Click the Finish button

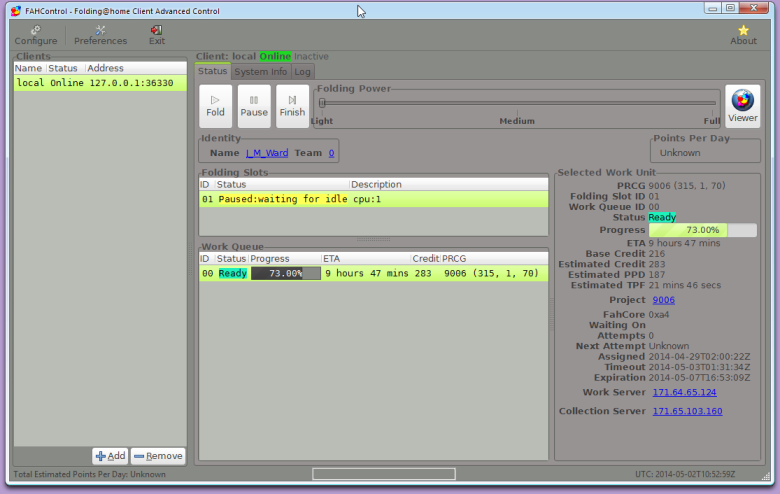click(292, 106)
